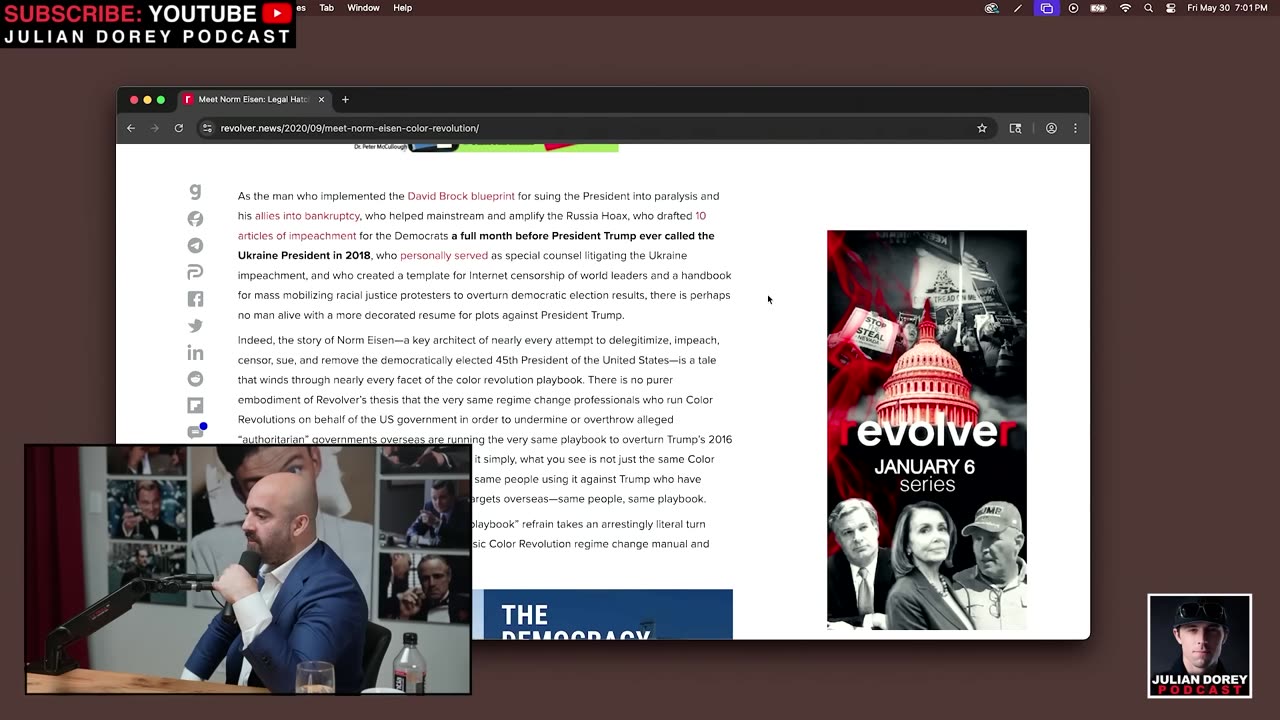Open the Help menu in menu bar
Viewport: 1280px width, 720px height.
coord(402,8)
